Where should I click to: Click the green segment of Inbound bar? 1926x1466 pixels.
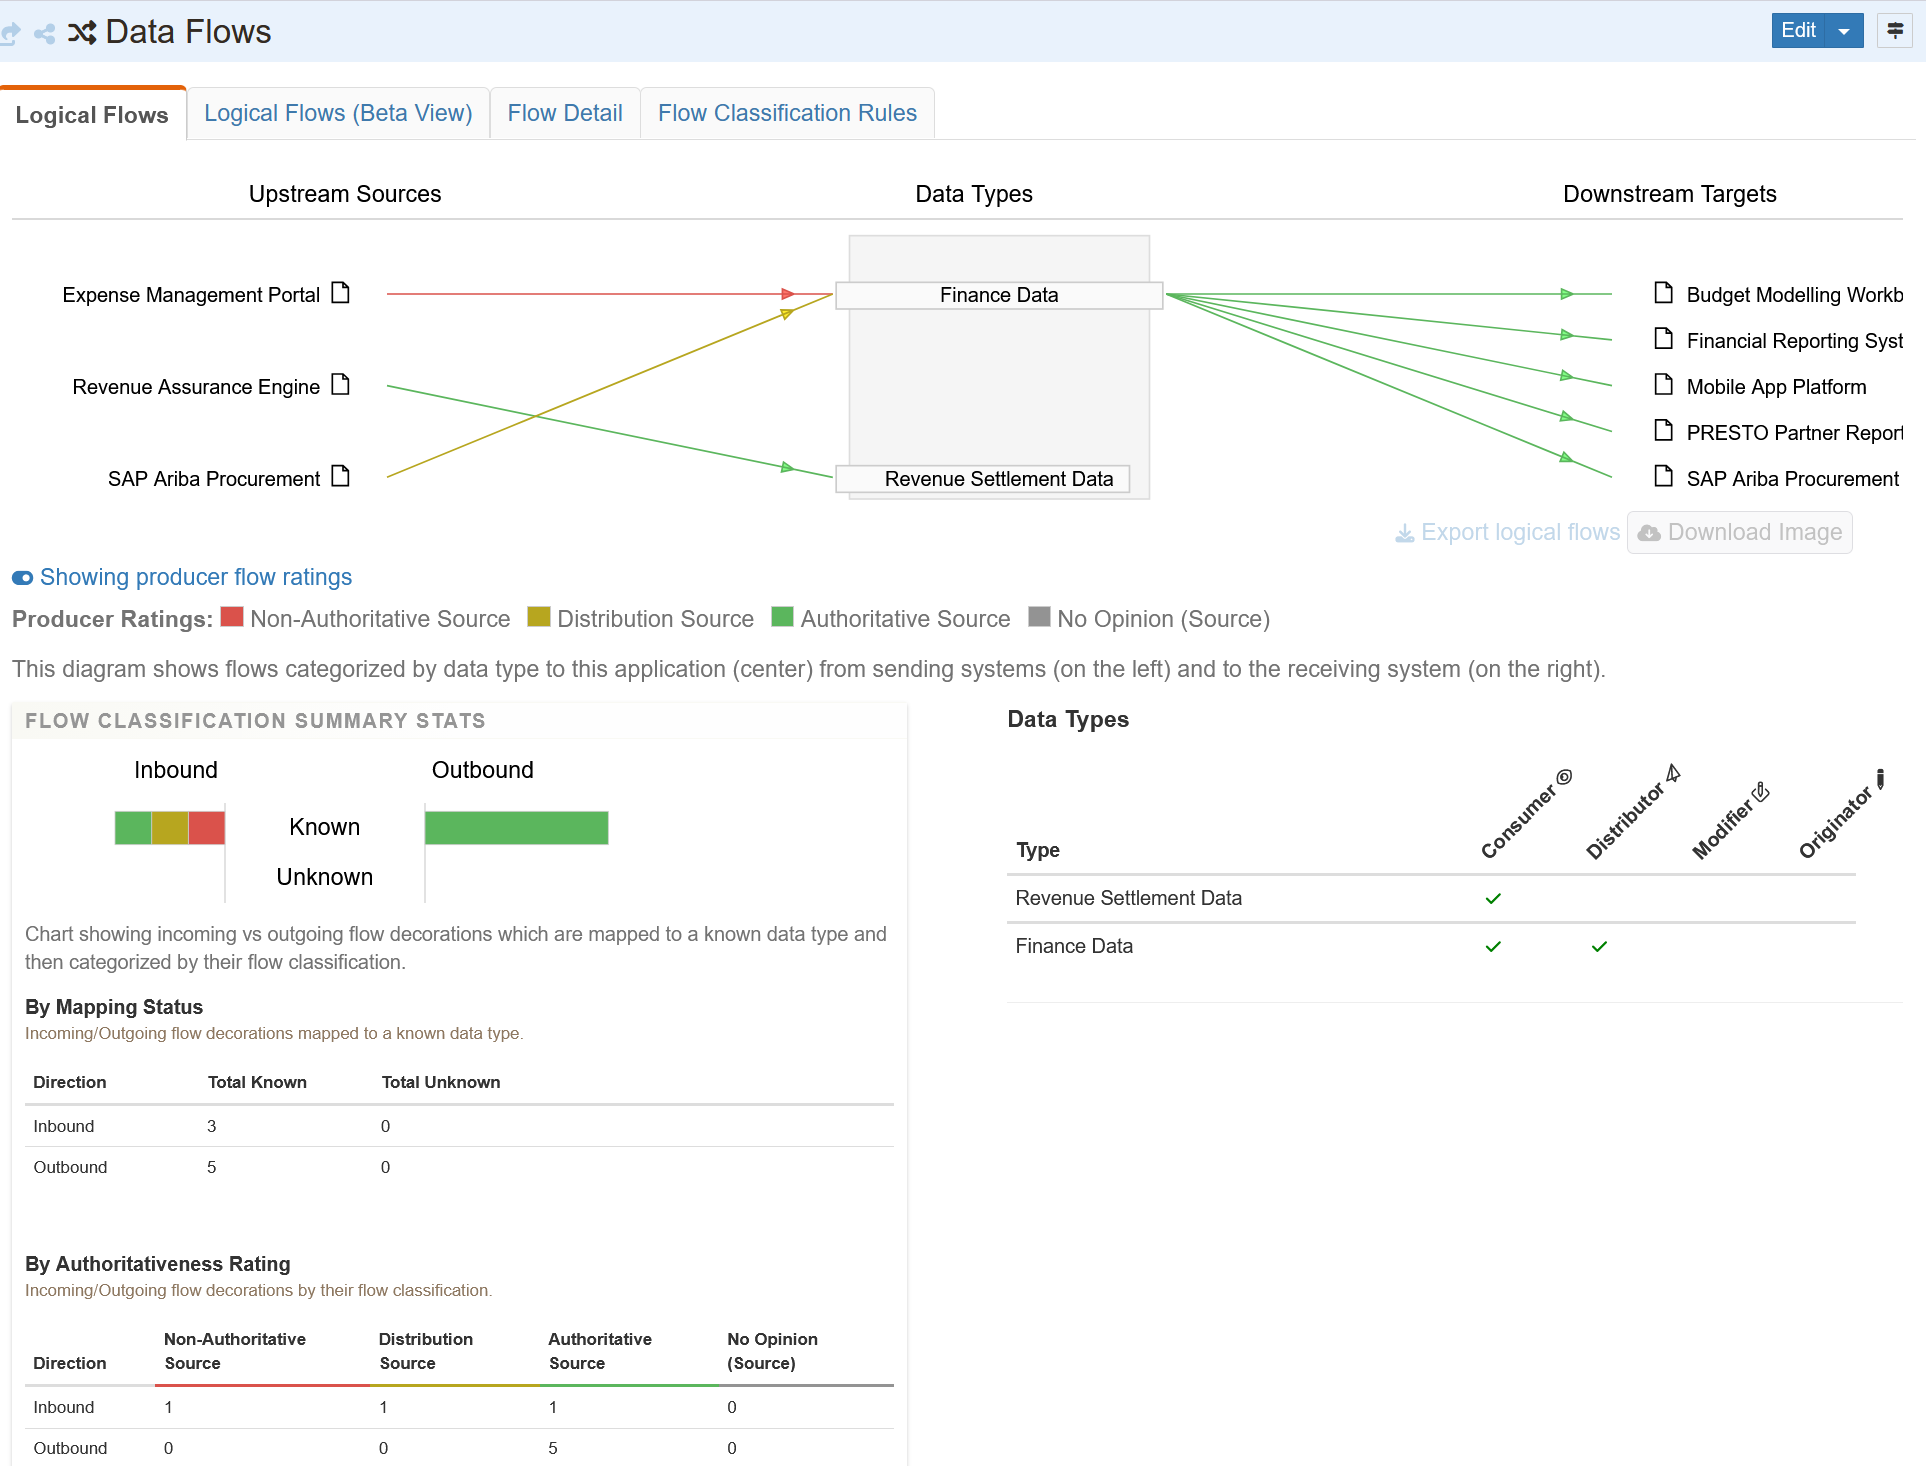coord(133,828)
